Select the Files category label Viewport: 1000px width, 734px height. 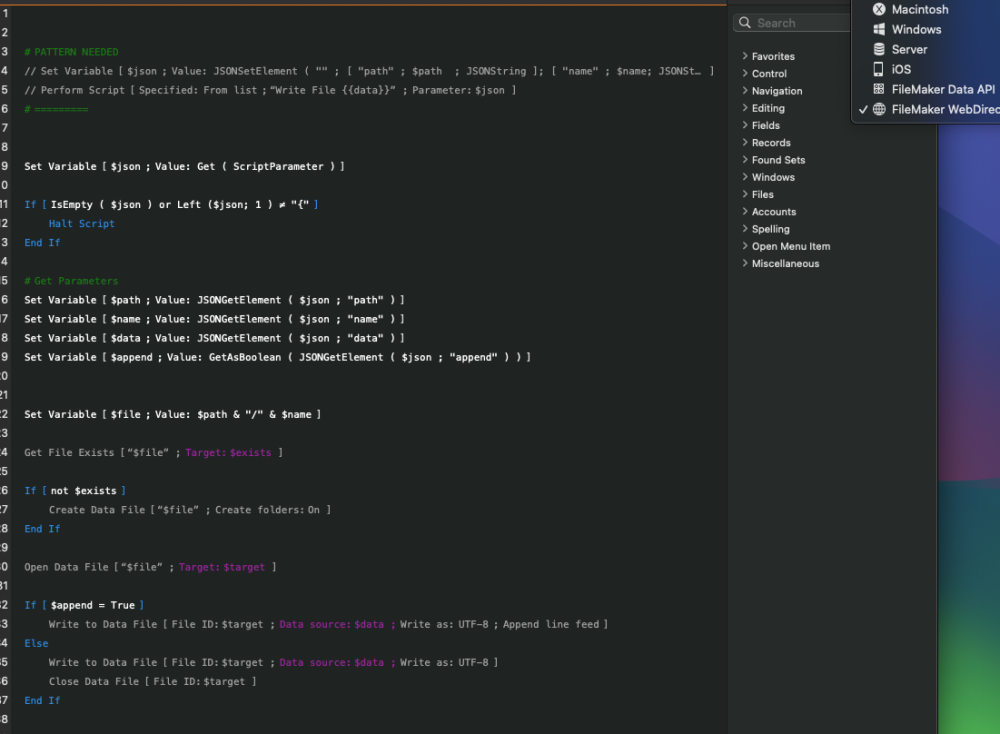pyautogui.click(x=763, y=195)
